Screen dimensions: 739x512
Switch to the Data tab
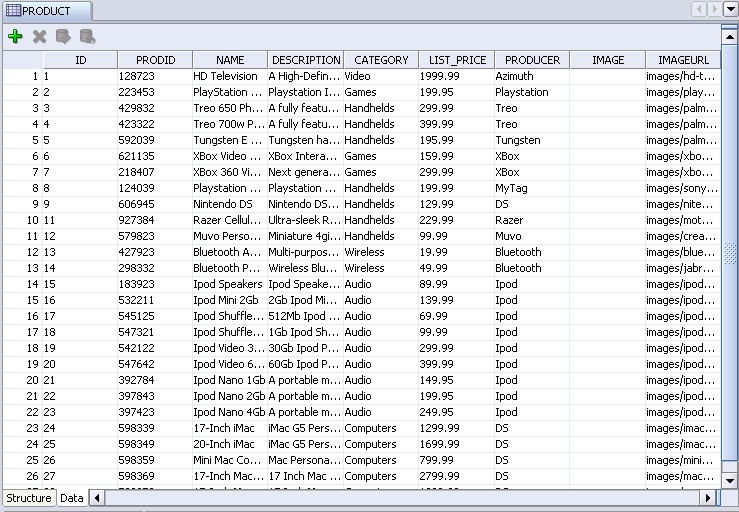pyautogui.click(x=72, y=498)
